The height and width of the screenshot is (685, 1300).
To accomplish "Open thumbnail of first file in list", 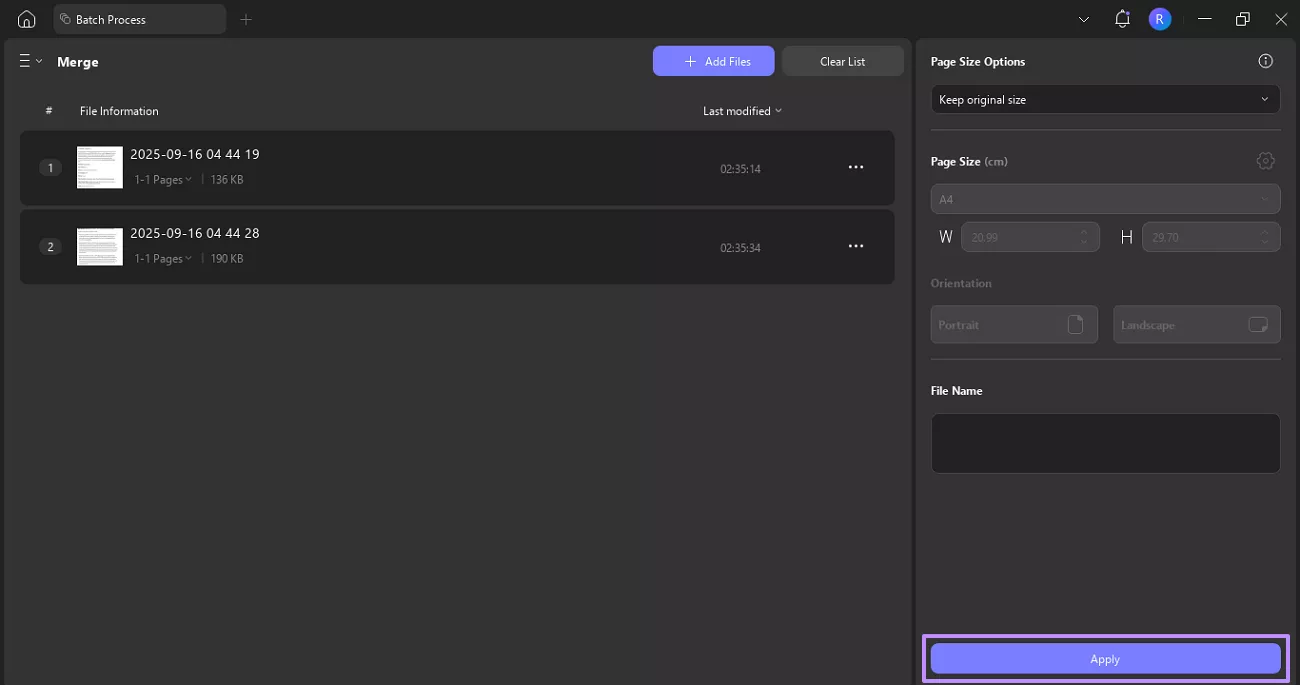I will coord(100,167).
